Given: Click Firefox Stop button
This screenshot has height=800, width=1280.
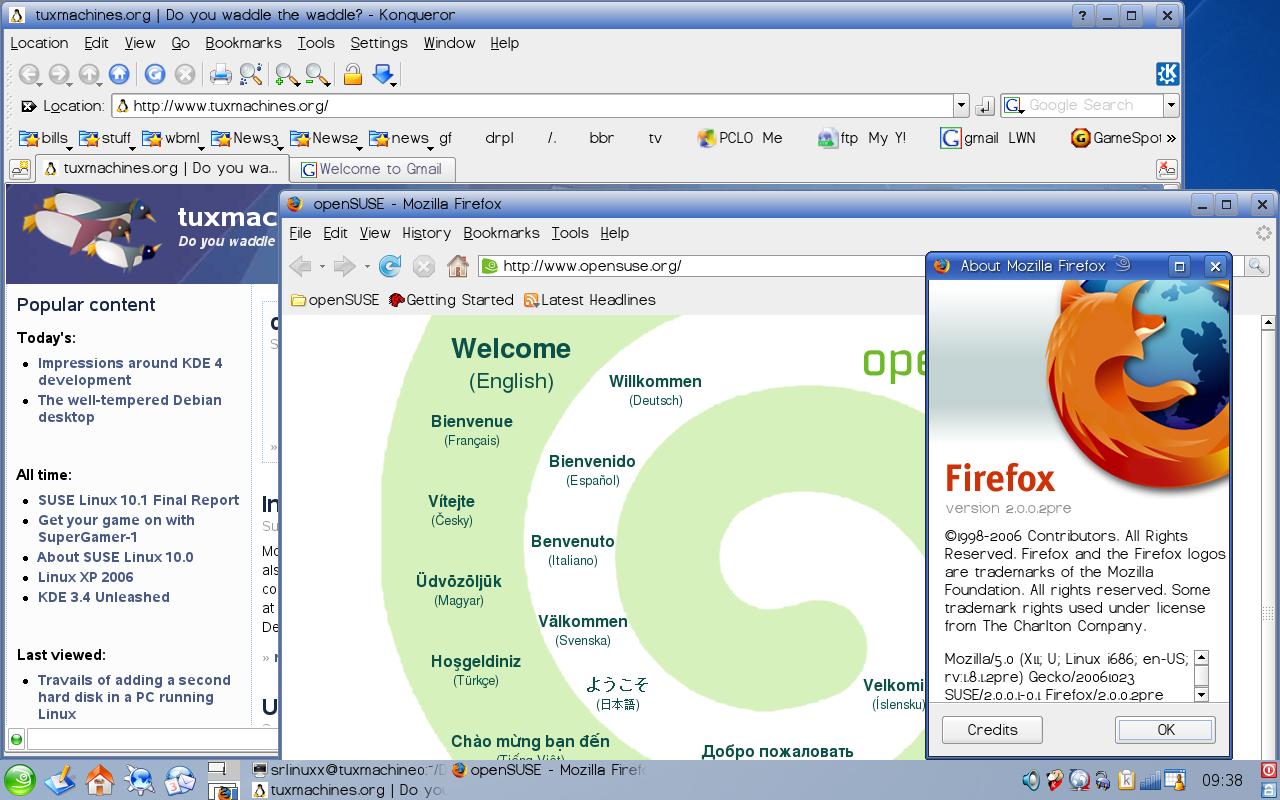Looking at the screenshot, I should tap(424, 266).
